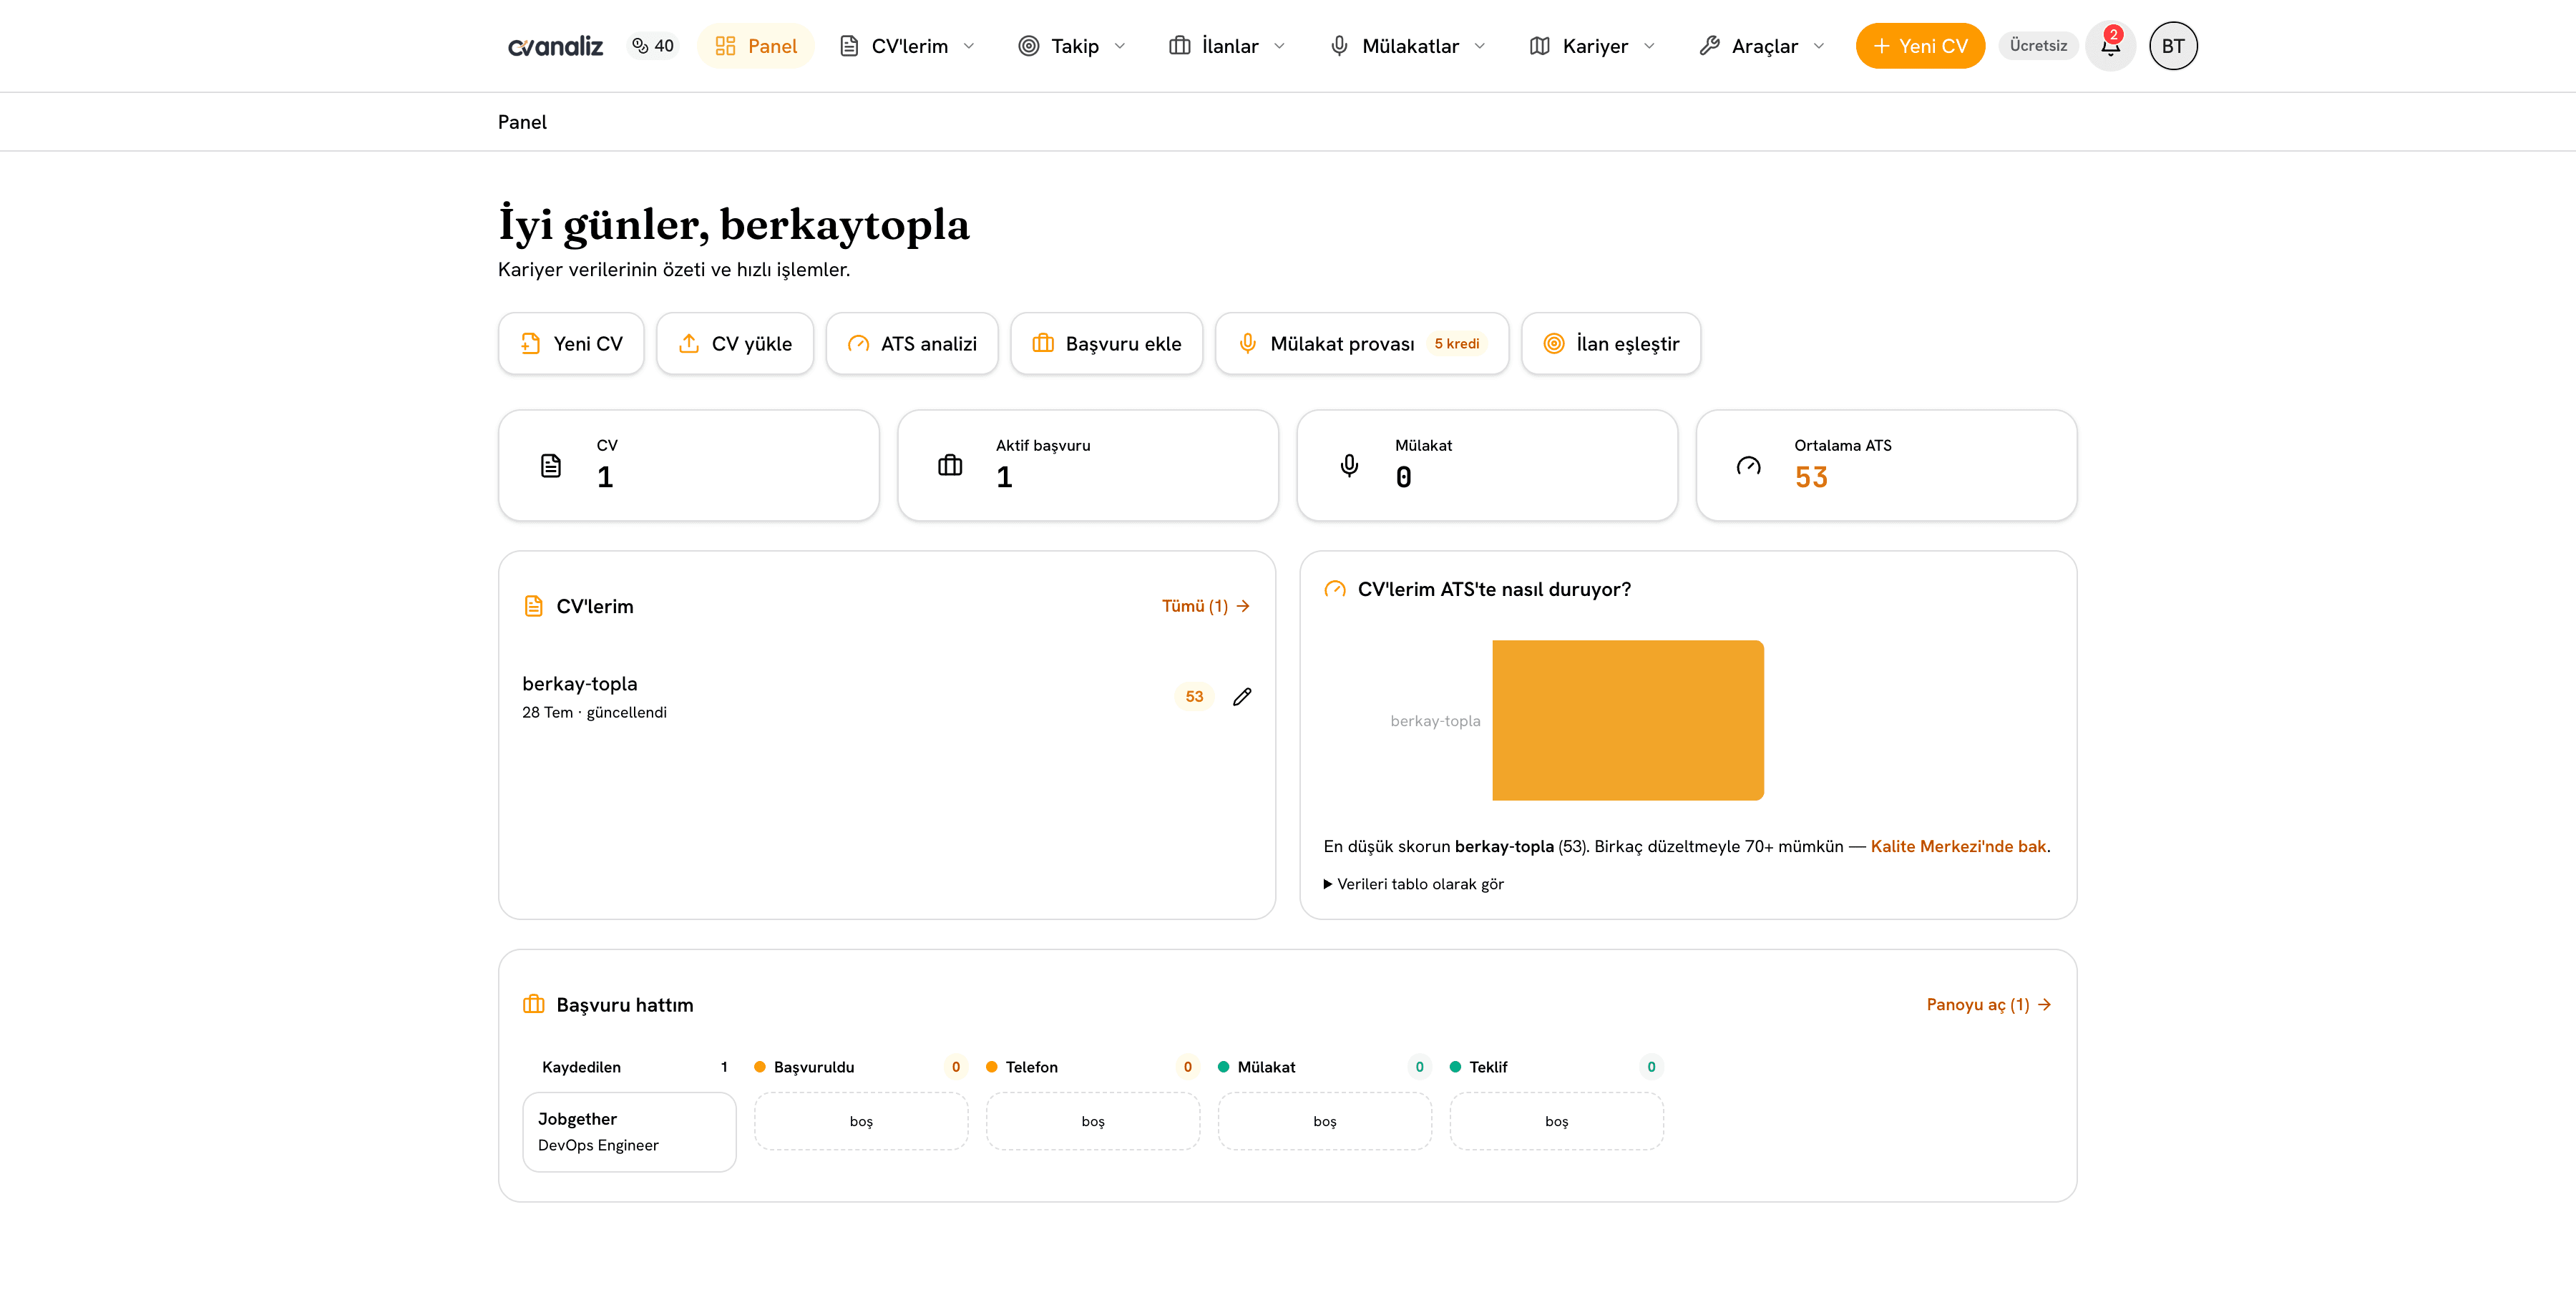
Task: Open the Mülakatlar menu
Action: tap(1408, 46)
